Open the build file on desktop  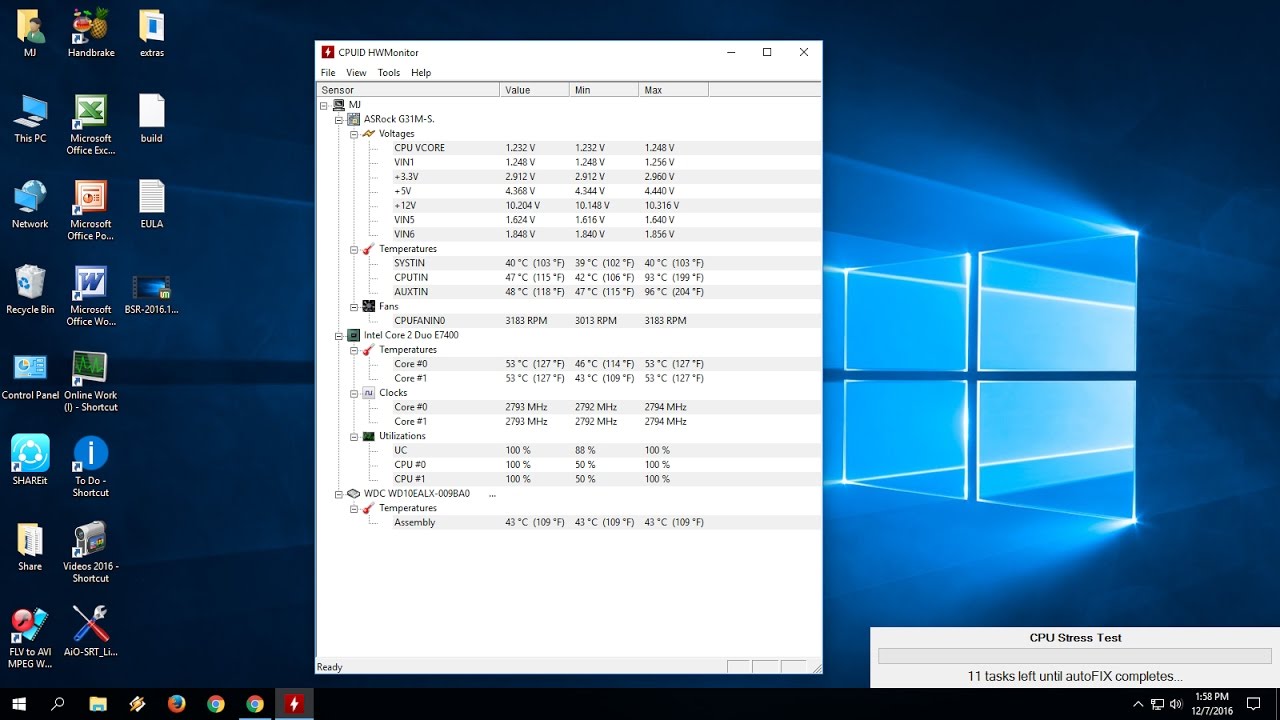[x=152, y=119]
